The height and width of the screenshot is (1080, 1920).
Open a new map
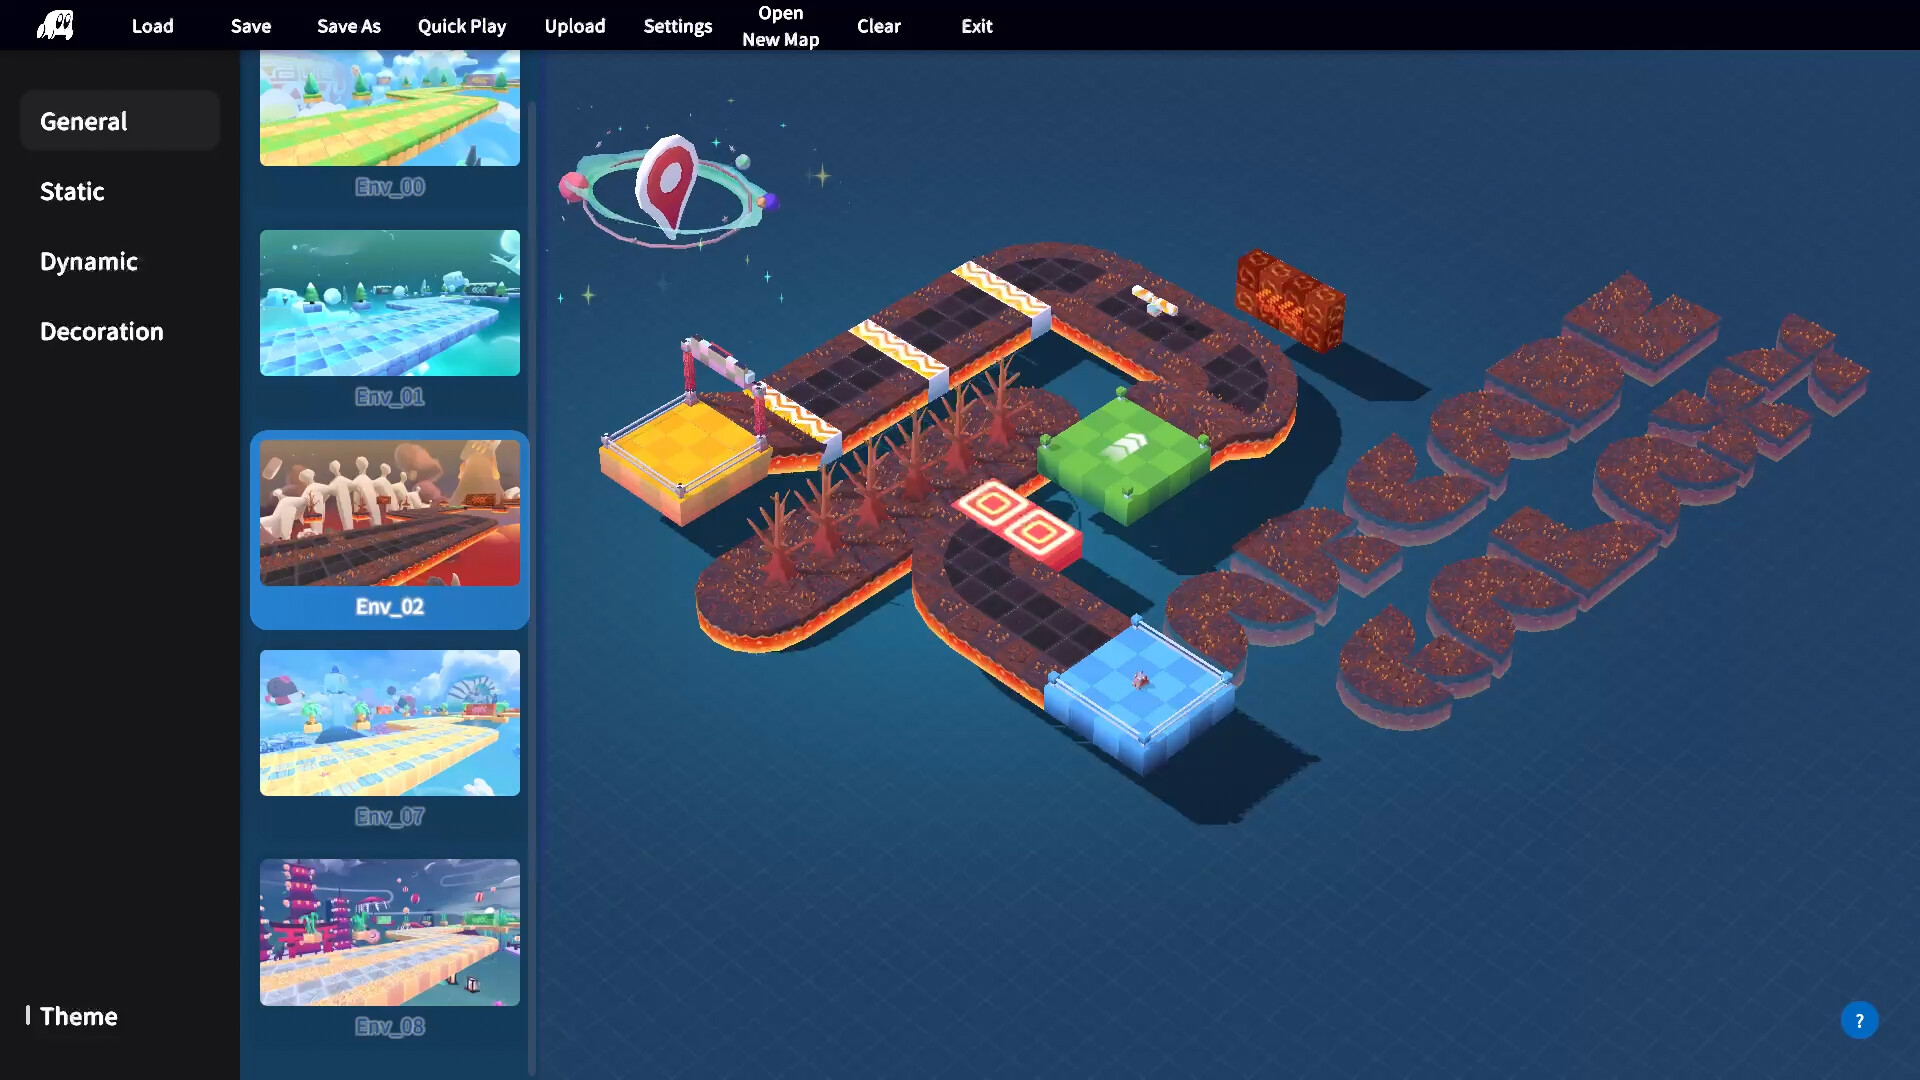780,25
